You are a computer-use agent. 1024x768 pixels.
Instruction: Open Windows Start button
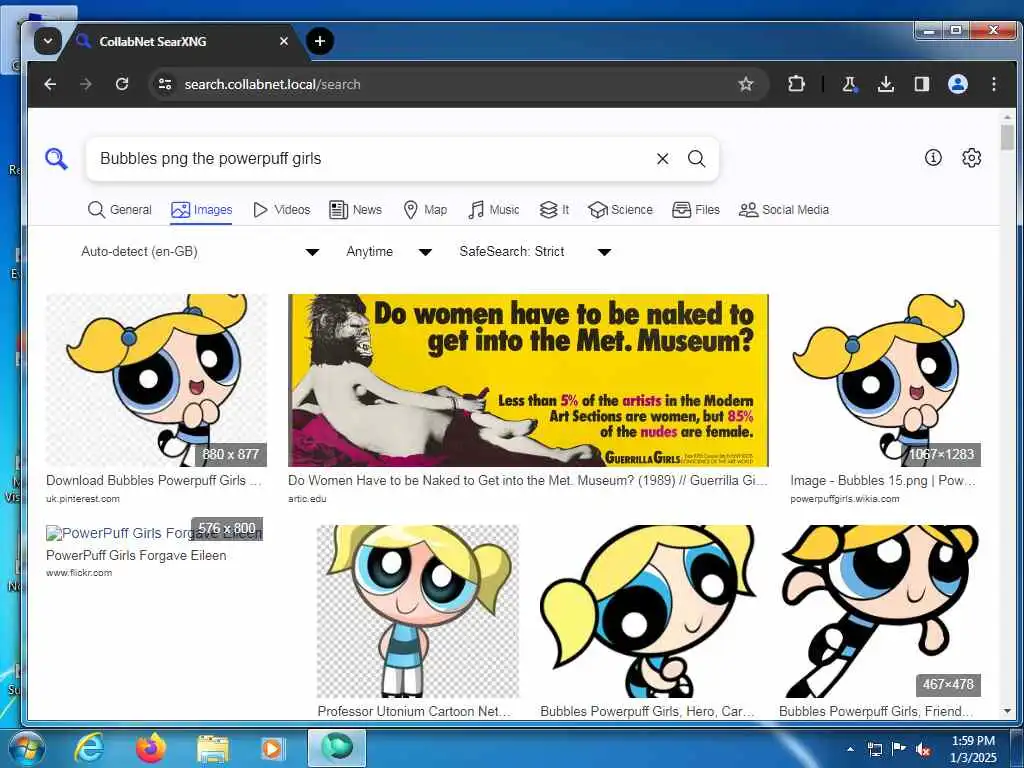[25, 748]
